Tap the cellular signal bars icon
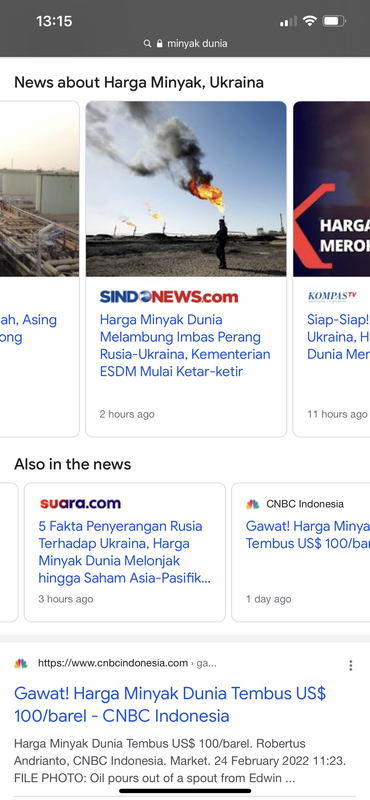Viewport: 370px width, 800px height. [x=288, y=21]
